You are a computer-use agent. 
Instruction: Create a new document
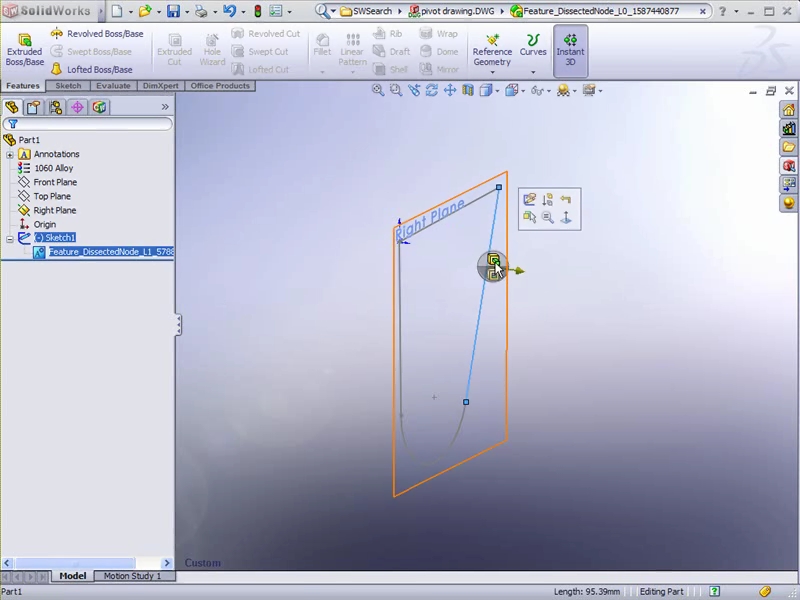click(x=117, y=11)
